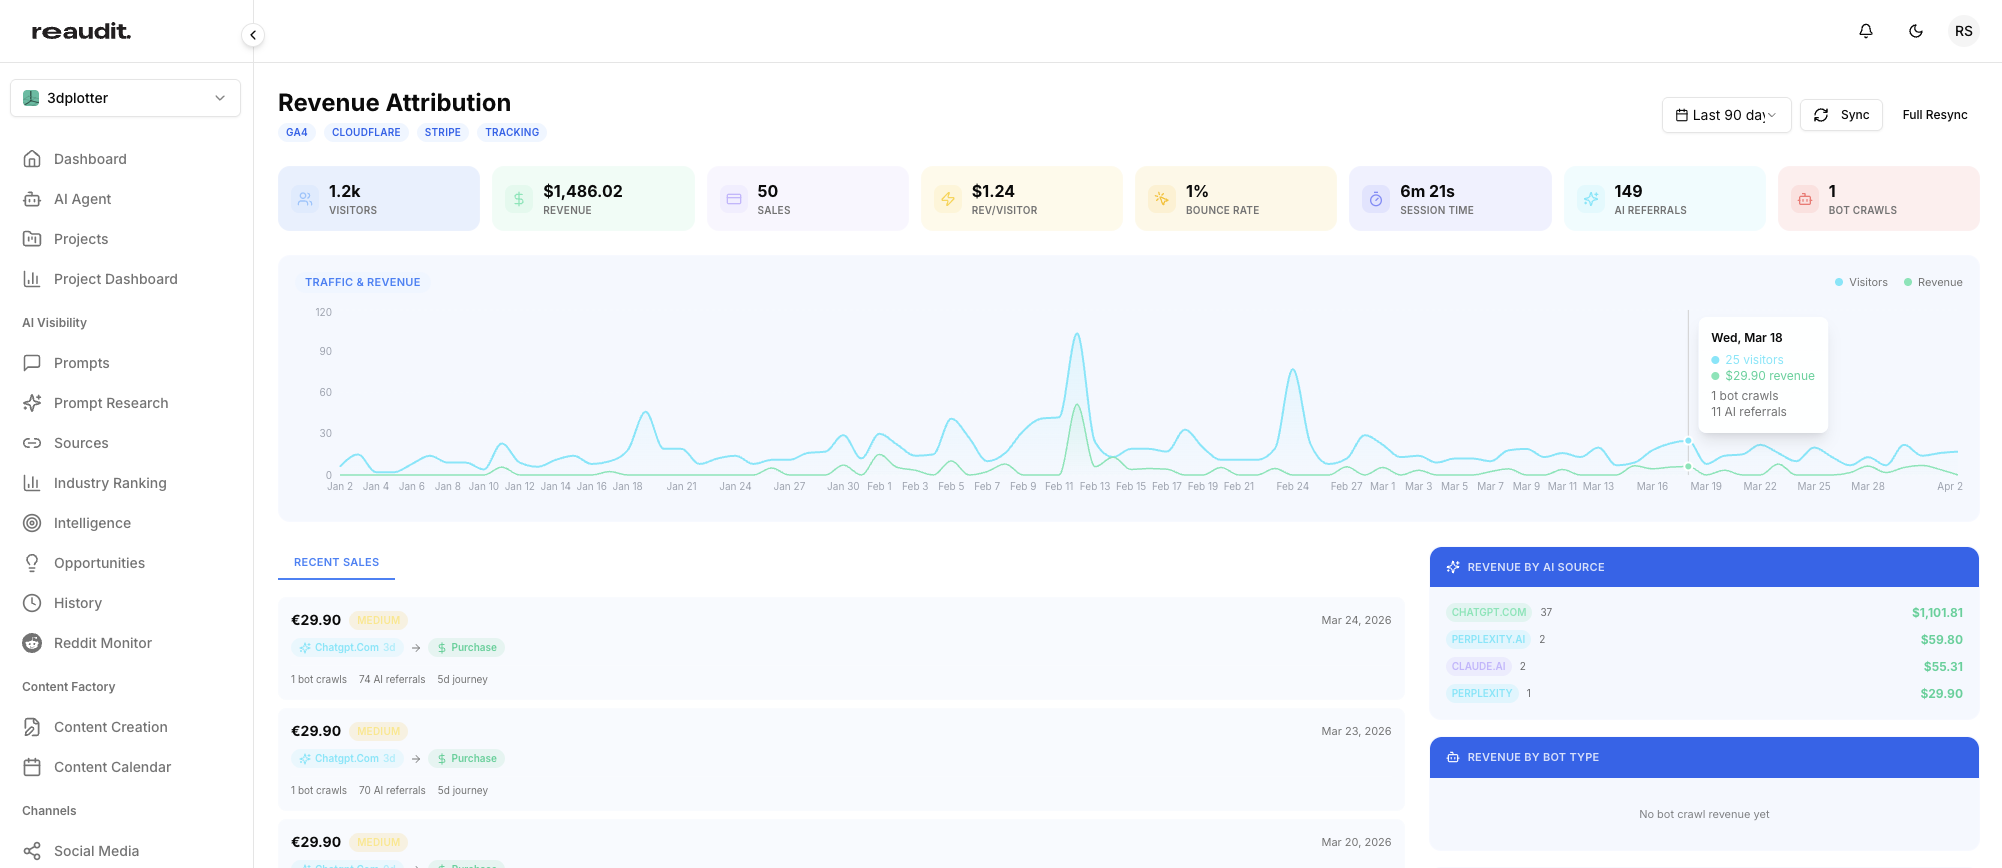This screenshot has width=2002, height=868.
Task: Click the Visitors card people icon
Action: pos(305,199)
